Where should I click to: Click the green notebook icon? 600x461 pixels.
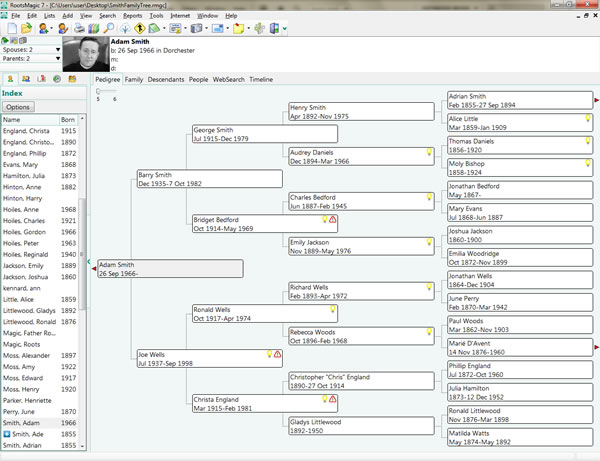(154, 28)
